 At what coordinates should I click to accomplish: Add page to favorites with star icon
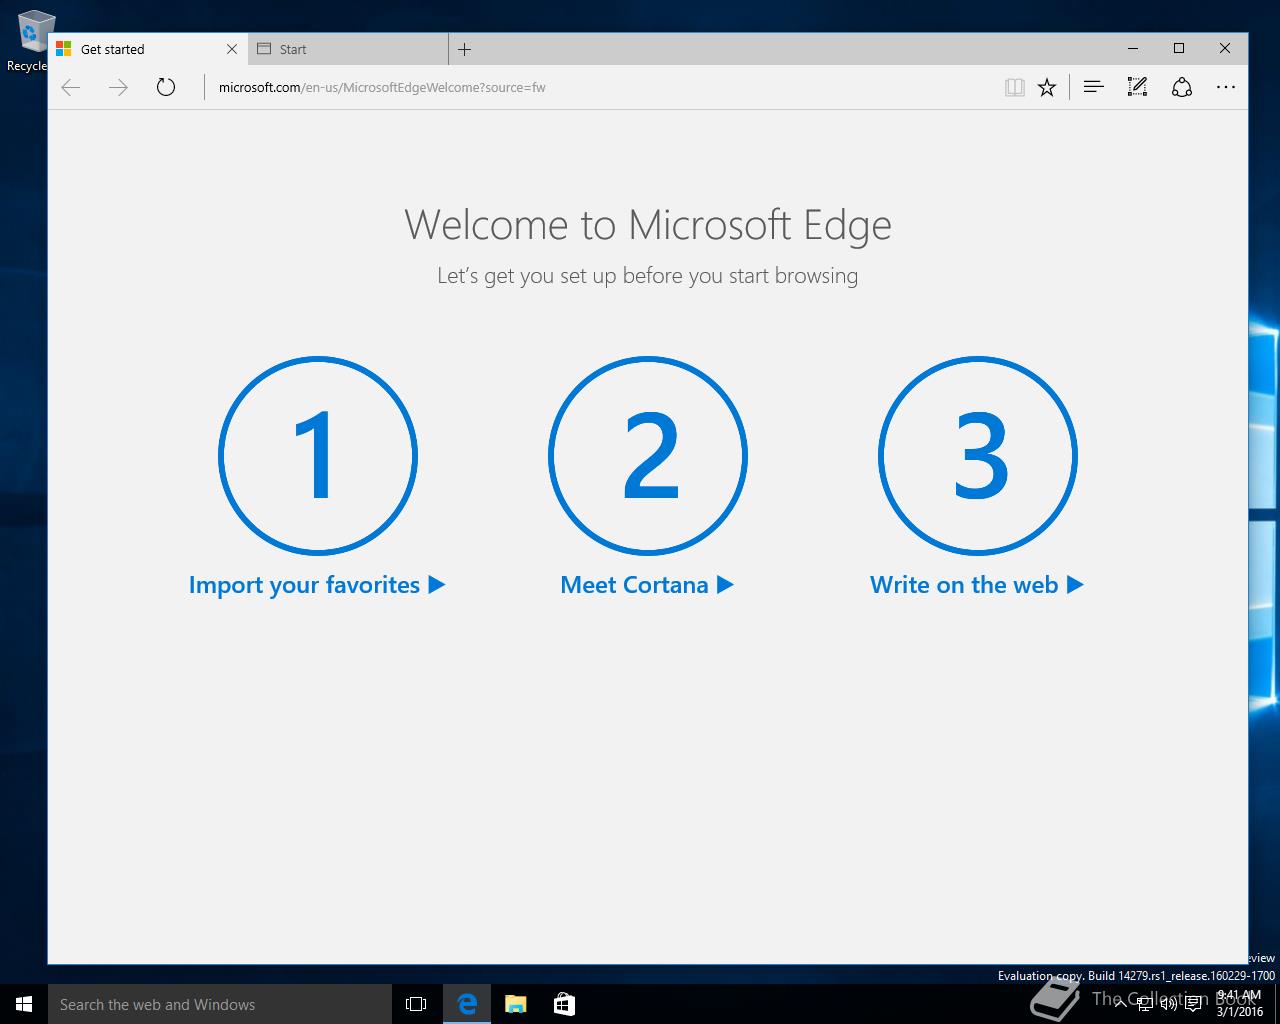[1047, 88]
